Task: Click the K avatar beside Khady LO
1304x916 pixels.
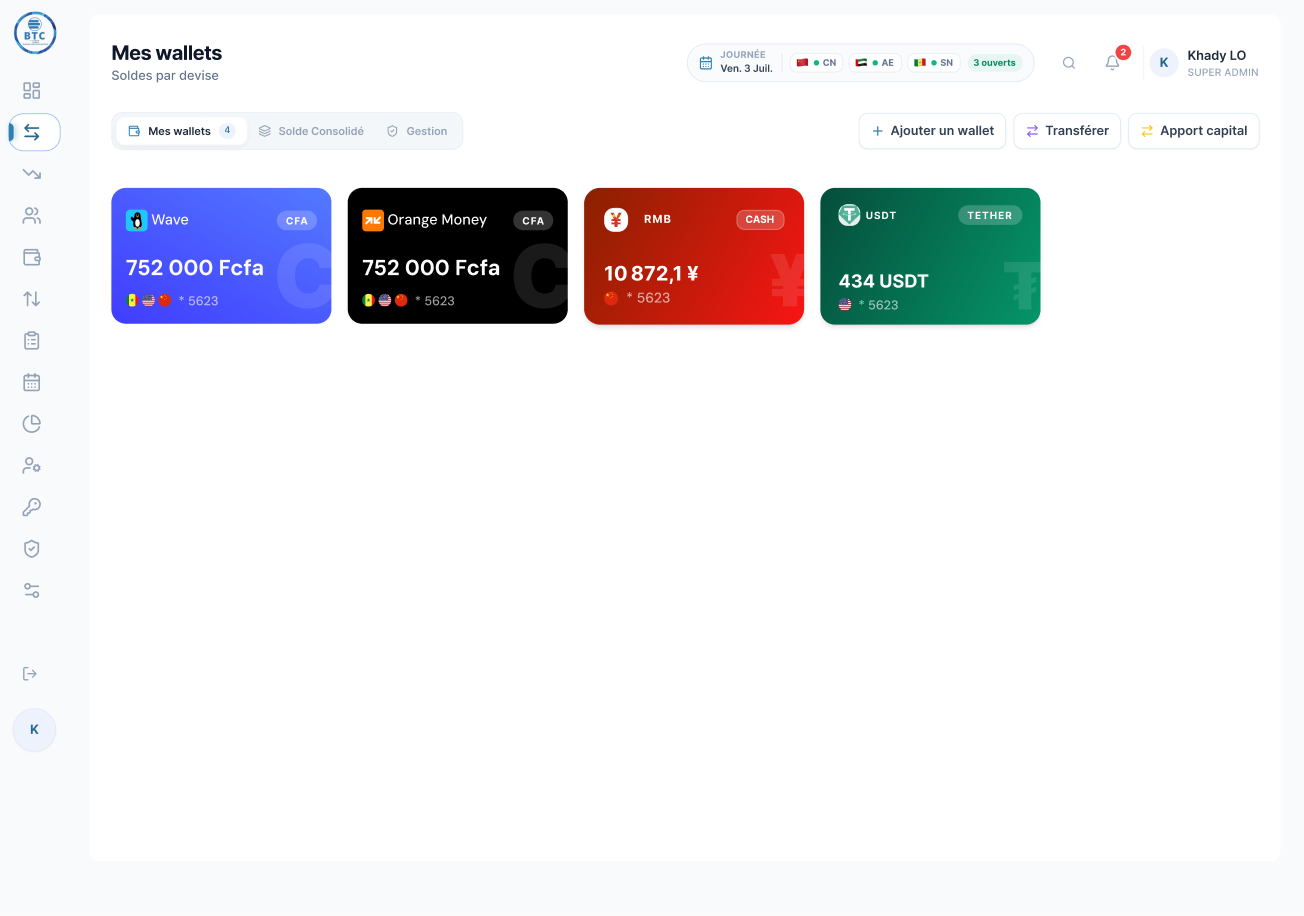Action: point(1164,63)
